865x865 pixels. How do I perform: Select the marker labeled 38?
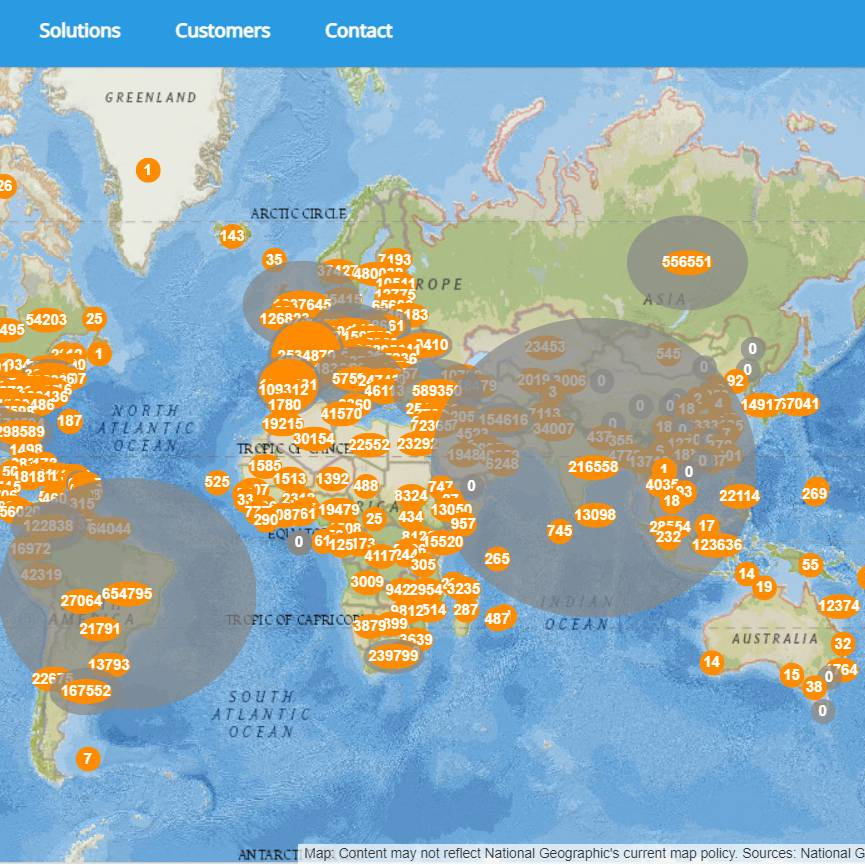814,687
